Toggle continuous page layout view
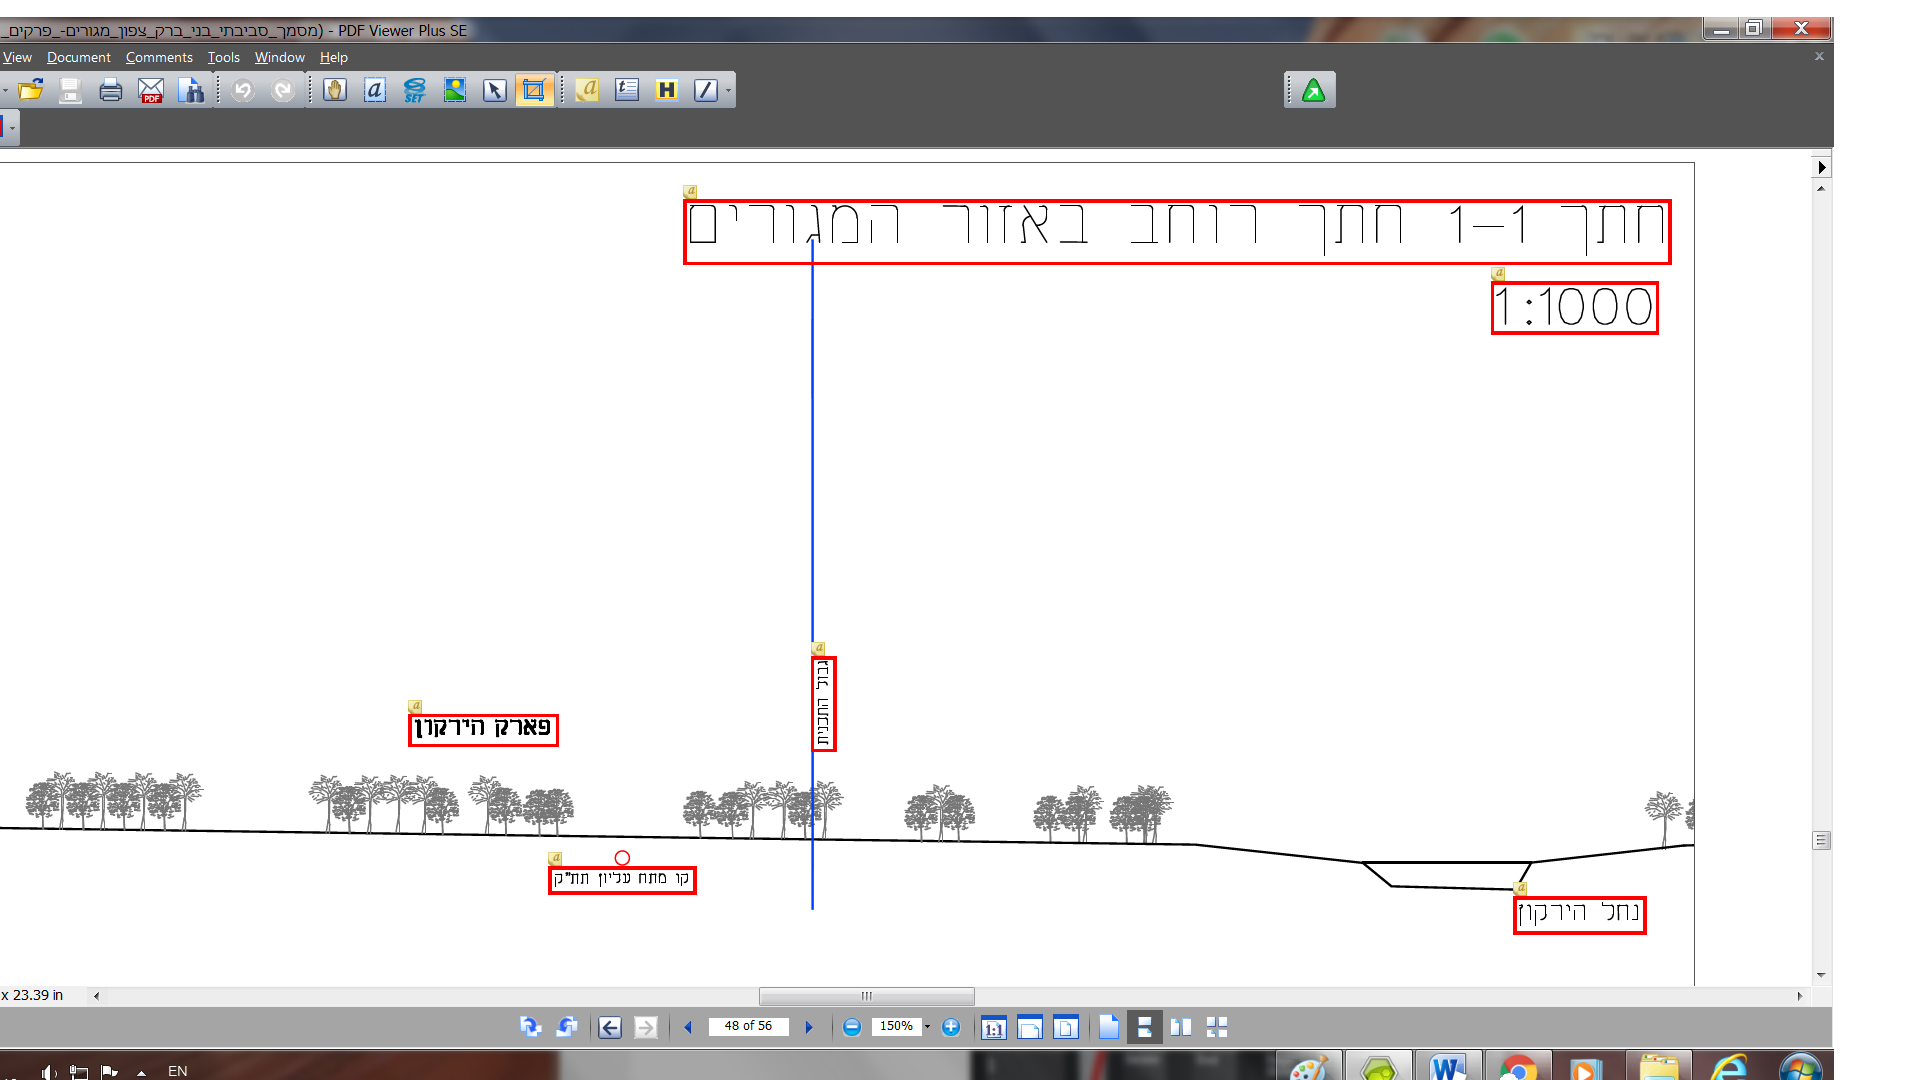1920x1080 pixels. point(1145,1027)
